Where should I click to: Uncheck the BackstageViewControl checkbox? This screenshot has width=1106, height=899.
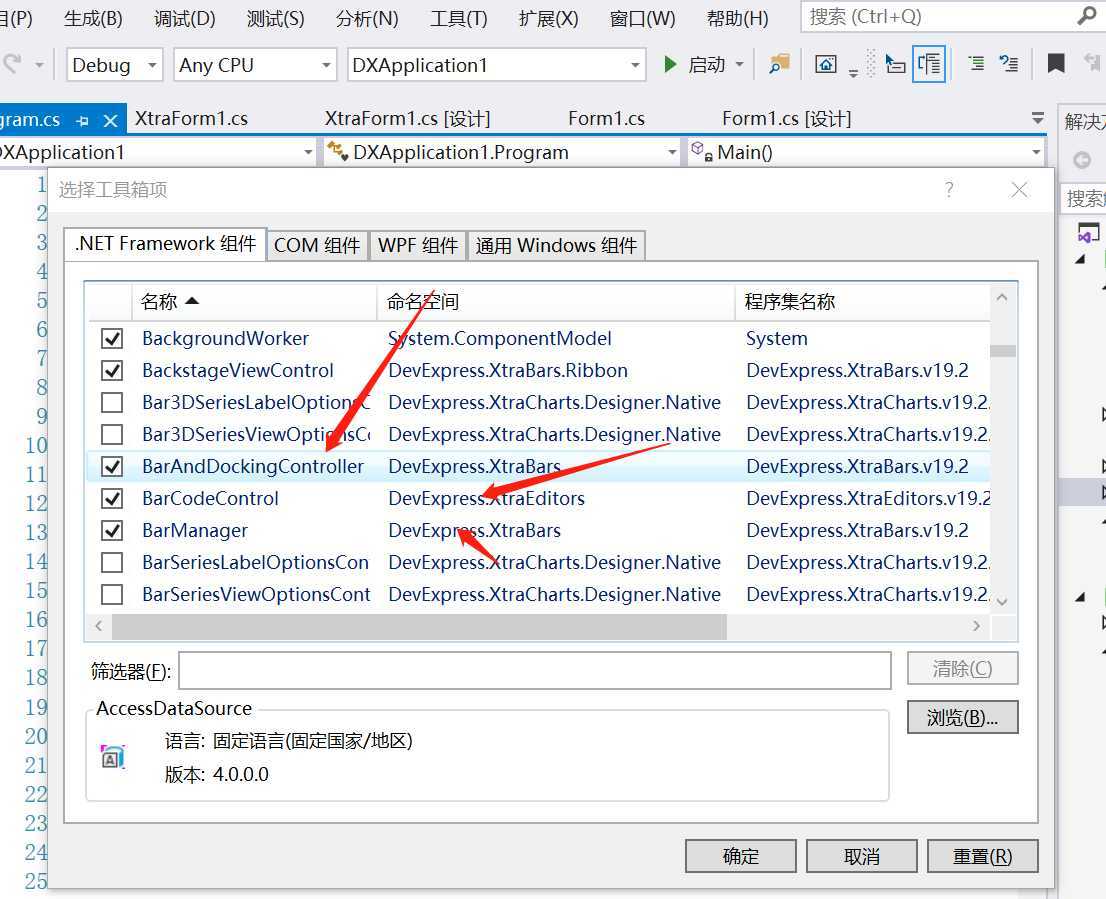coord(111,371)
